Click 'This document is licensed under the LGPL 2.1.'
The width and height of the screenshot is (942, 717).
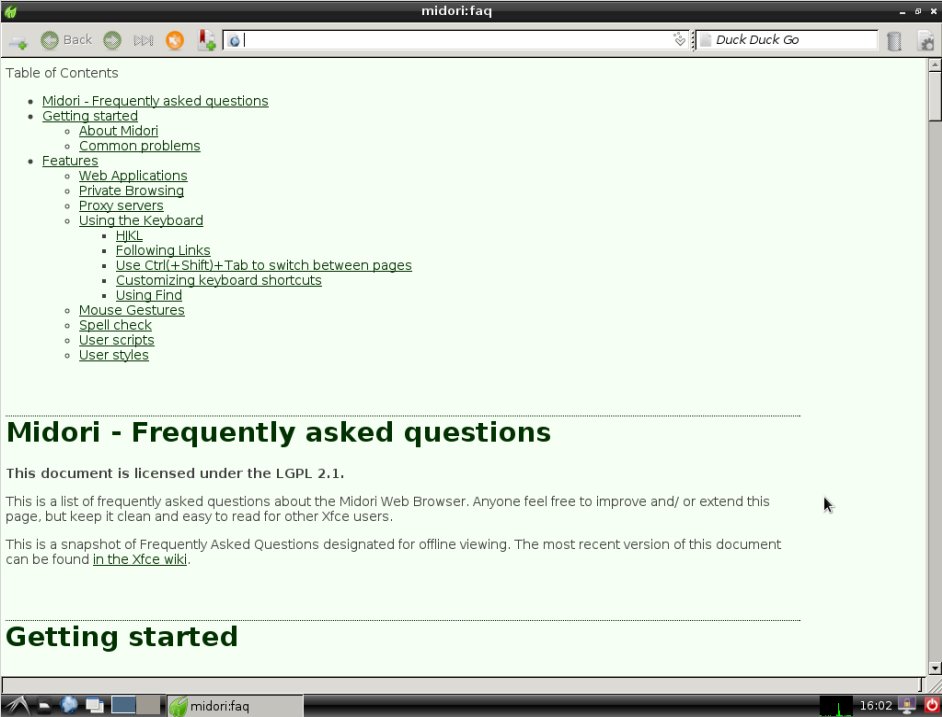coord(175,474)
